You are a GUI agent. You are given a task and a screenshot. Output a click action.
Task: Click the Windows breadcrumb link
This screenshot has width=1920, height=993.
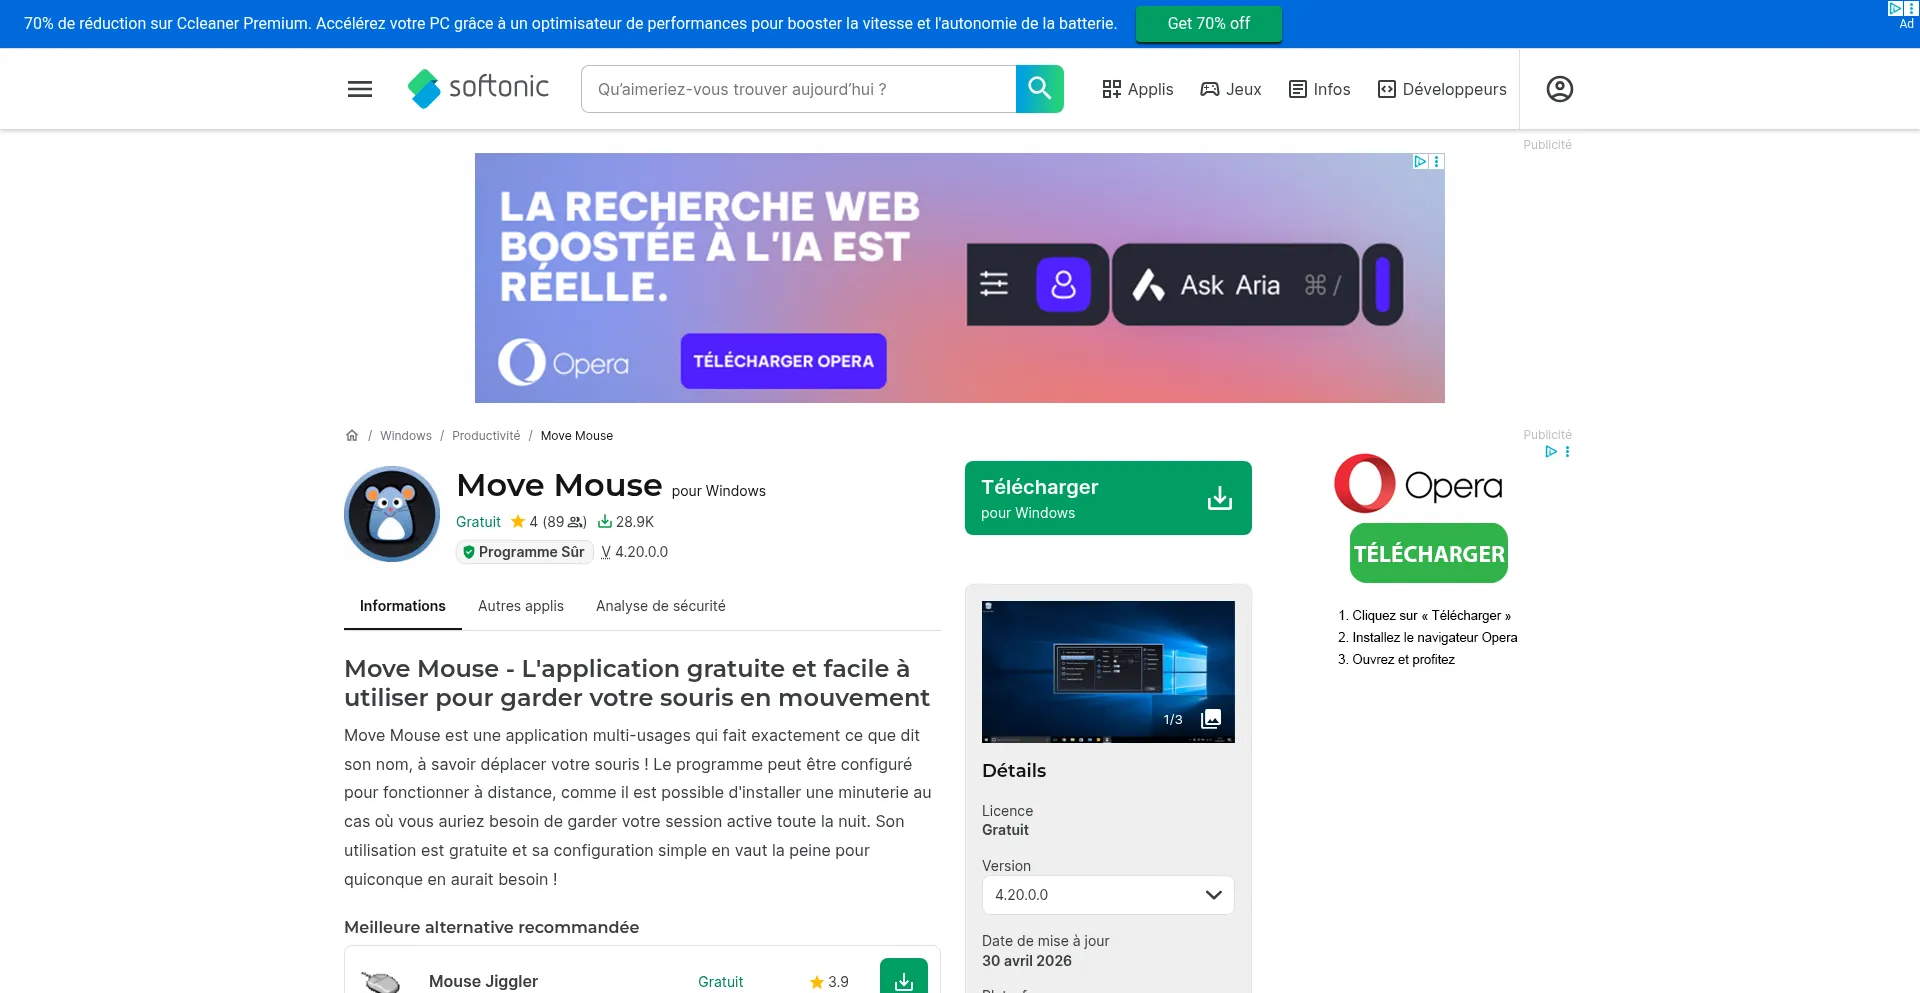406,435
